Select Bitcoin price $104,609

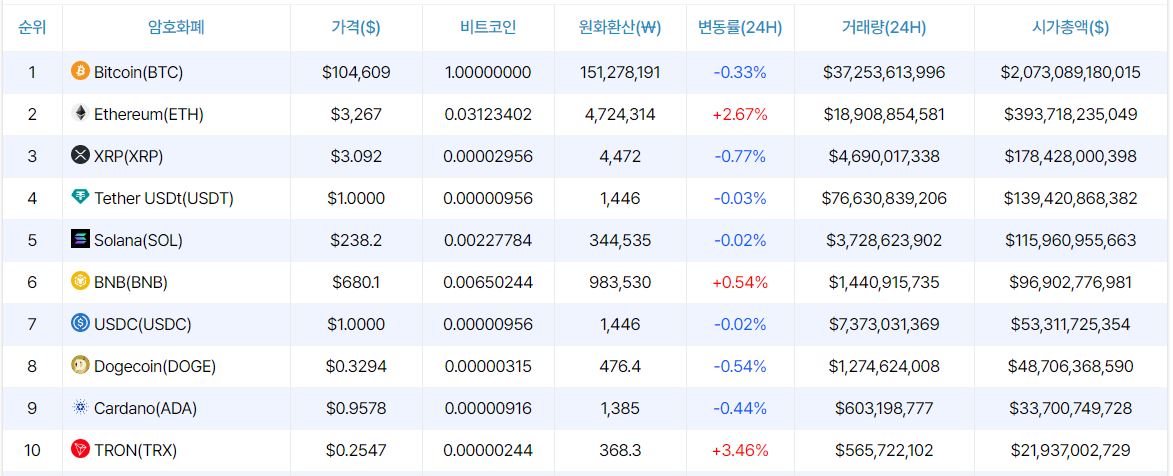[356, 73]
